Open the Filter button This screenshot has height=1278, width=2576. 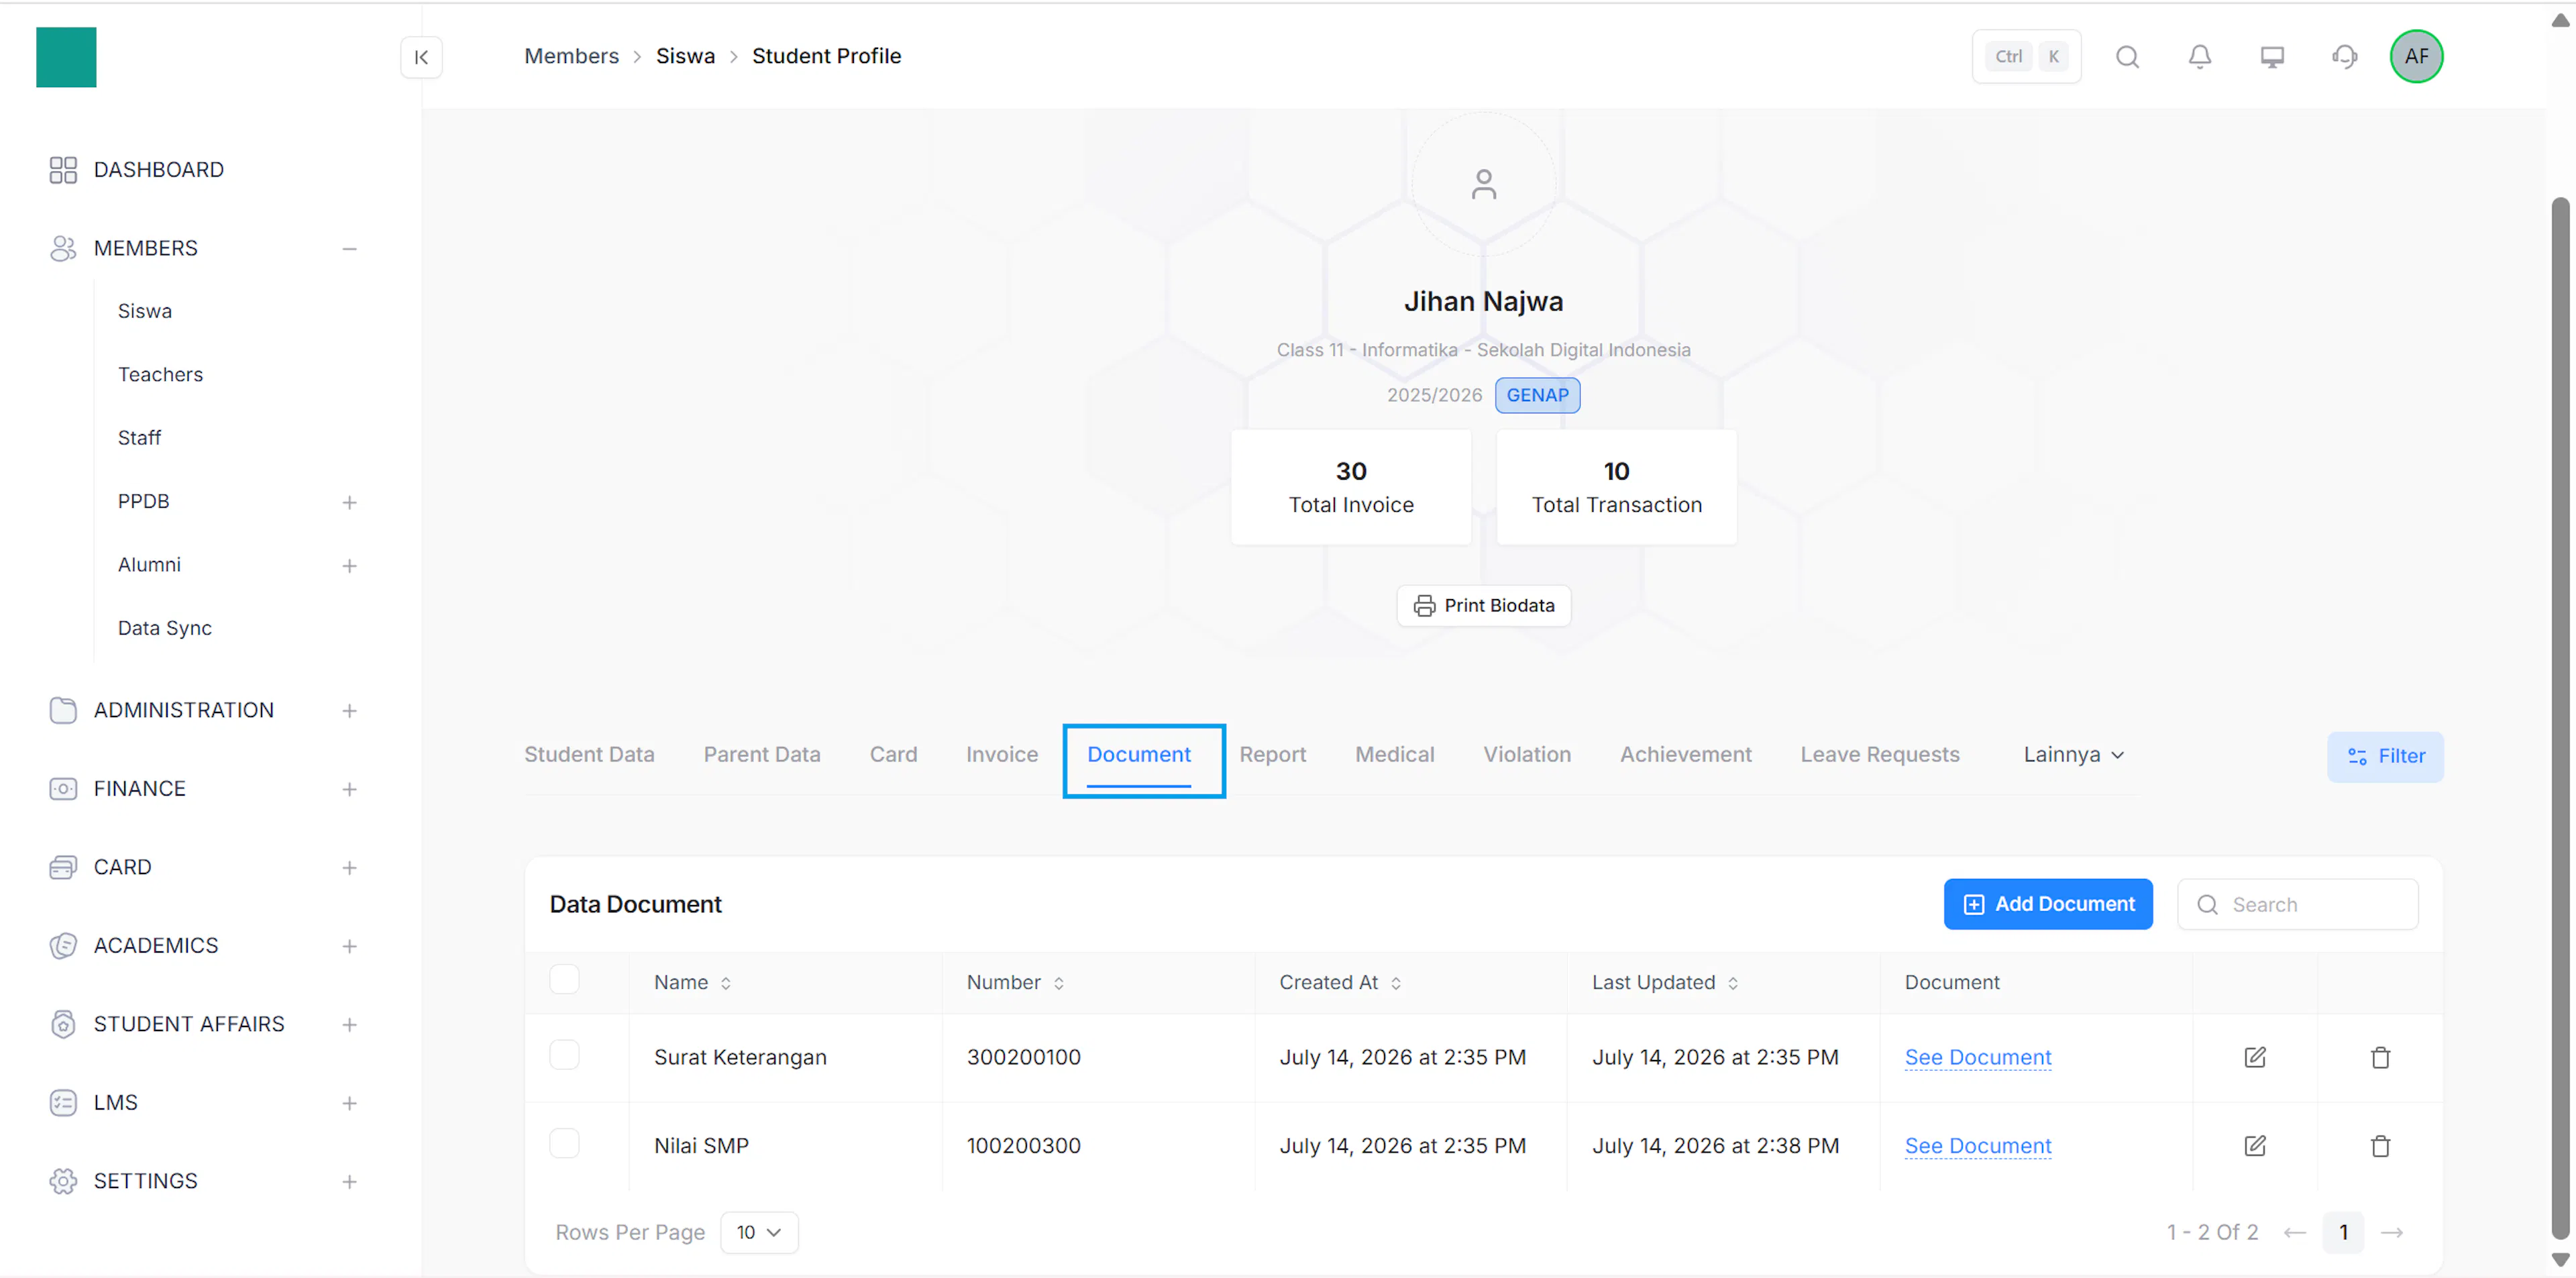[x=2384, y=757]
